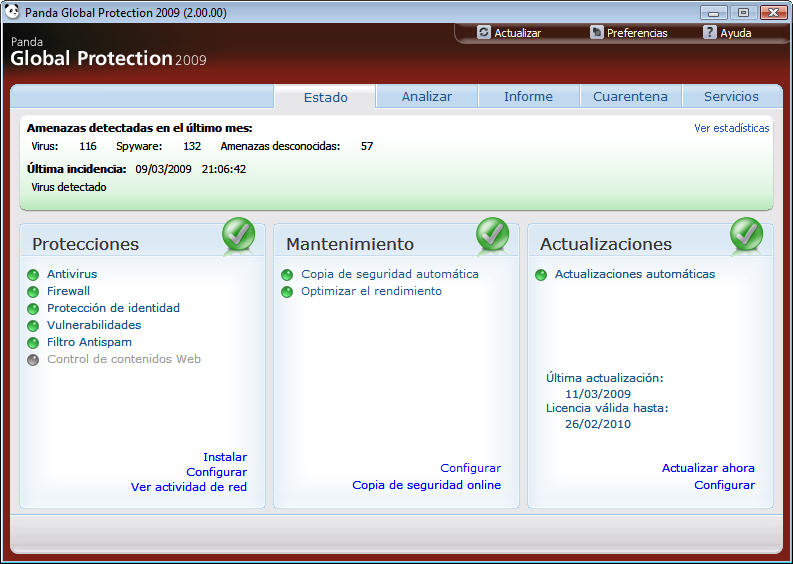The width and height of the screenshot is (793, 564).
Task: Click Copia de seguridad online link
Action: pos(426,485)
